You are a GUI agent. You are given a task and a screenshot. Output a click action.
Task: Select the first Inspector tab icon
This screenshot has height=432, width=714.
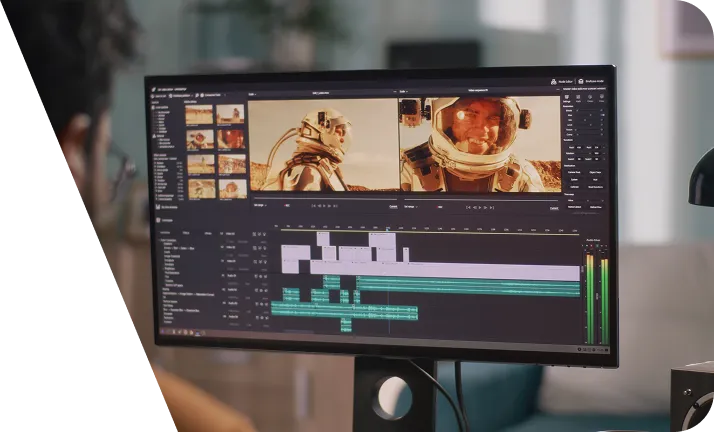[566, 97]
